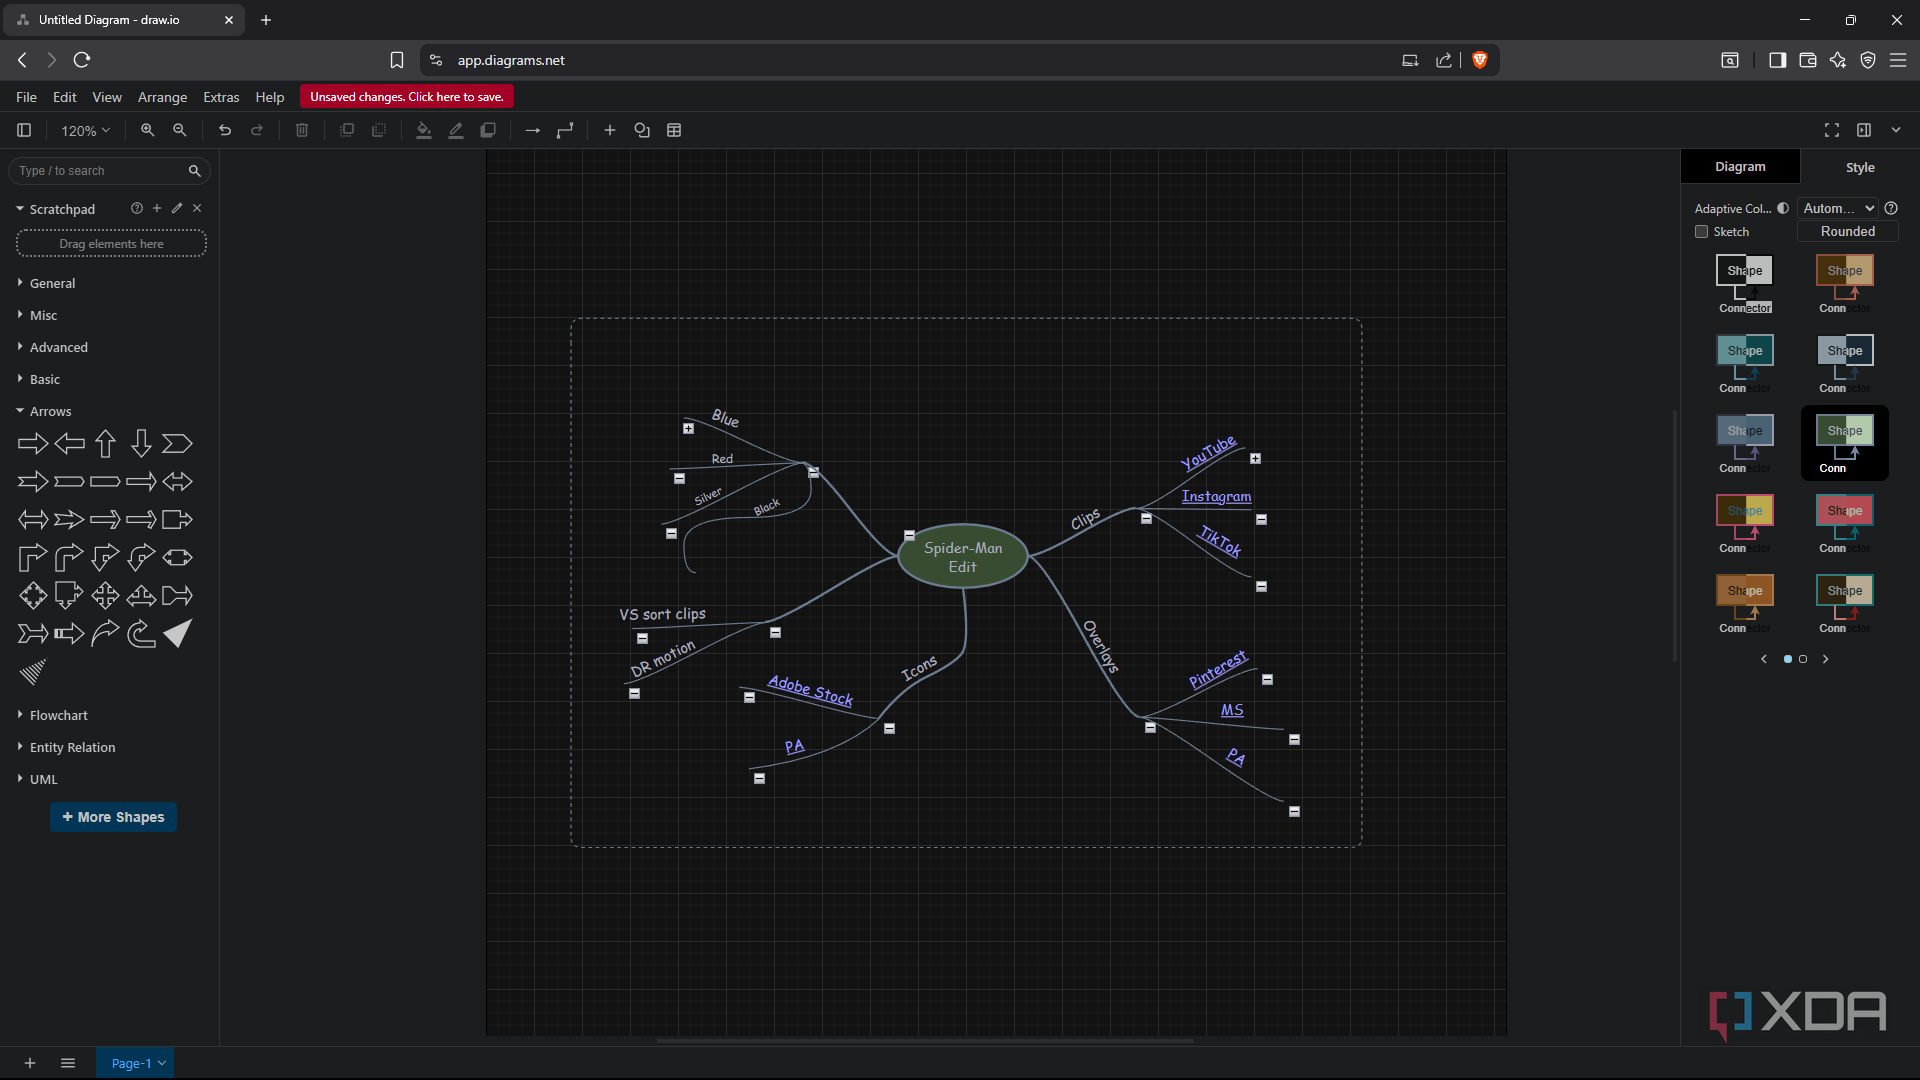Expand the Advanced shapes section
1920x1080 pixels.
tap(58, 347)
